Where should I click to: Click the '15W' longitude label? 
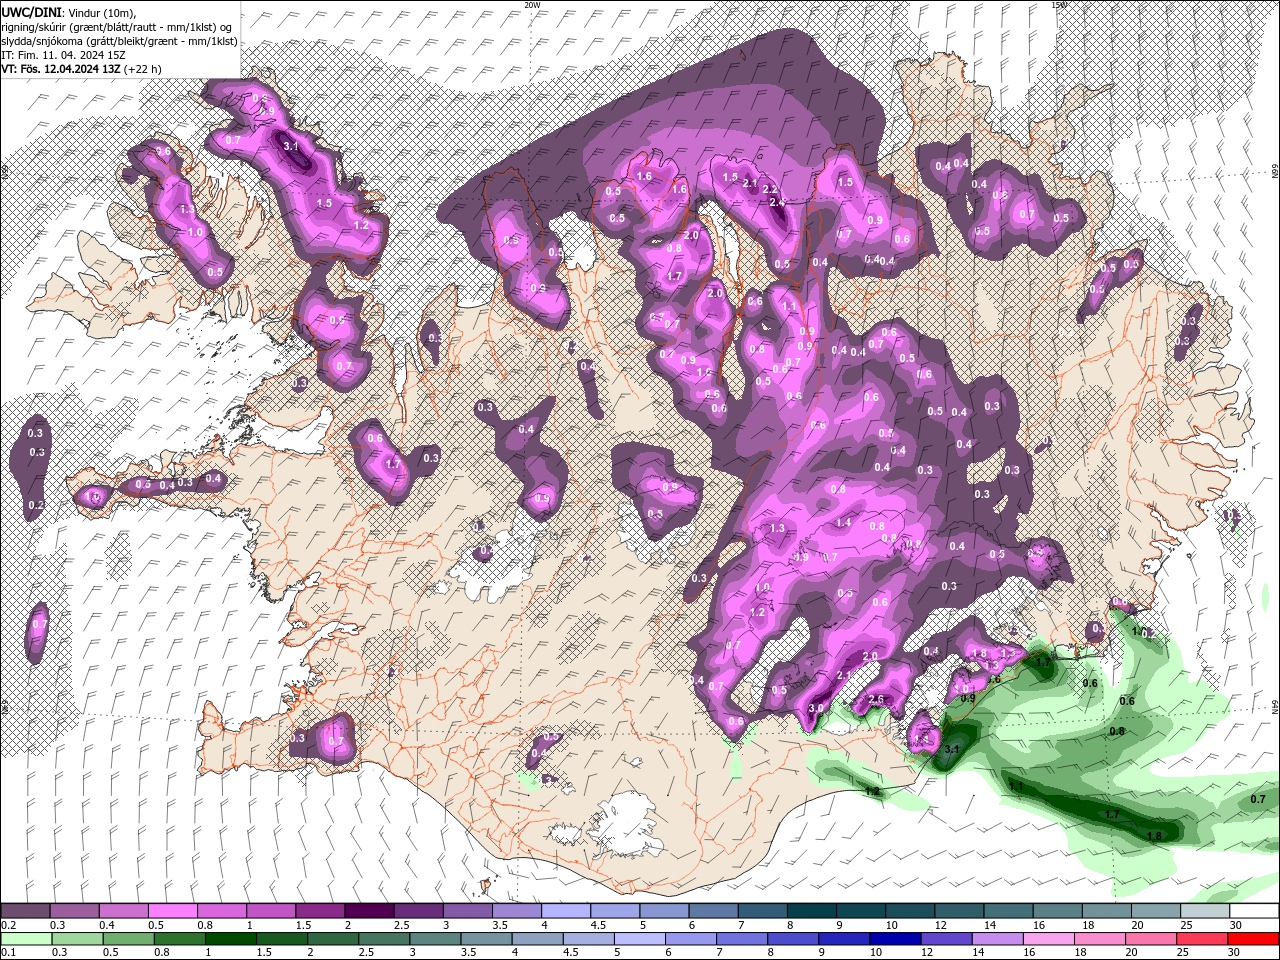1059,5
